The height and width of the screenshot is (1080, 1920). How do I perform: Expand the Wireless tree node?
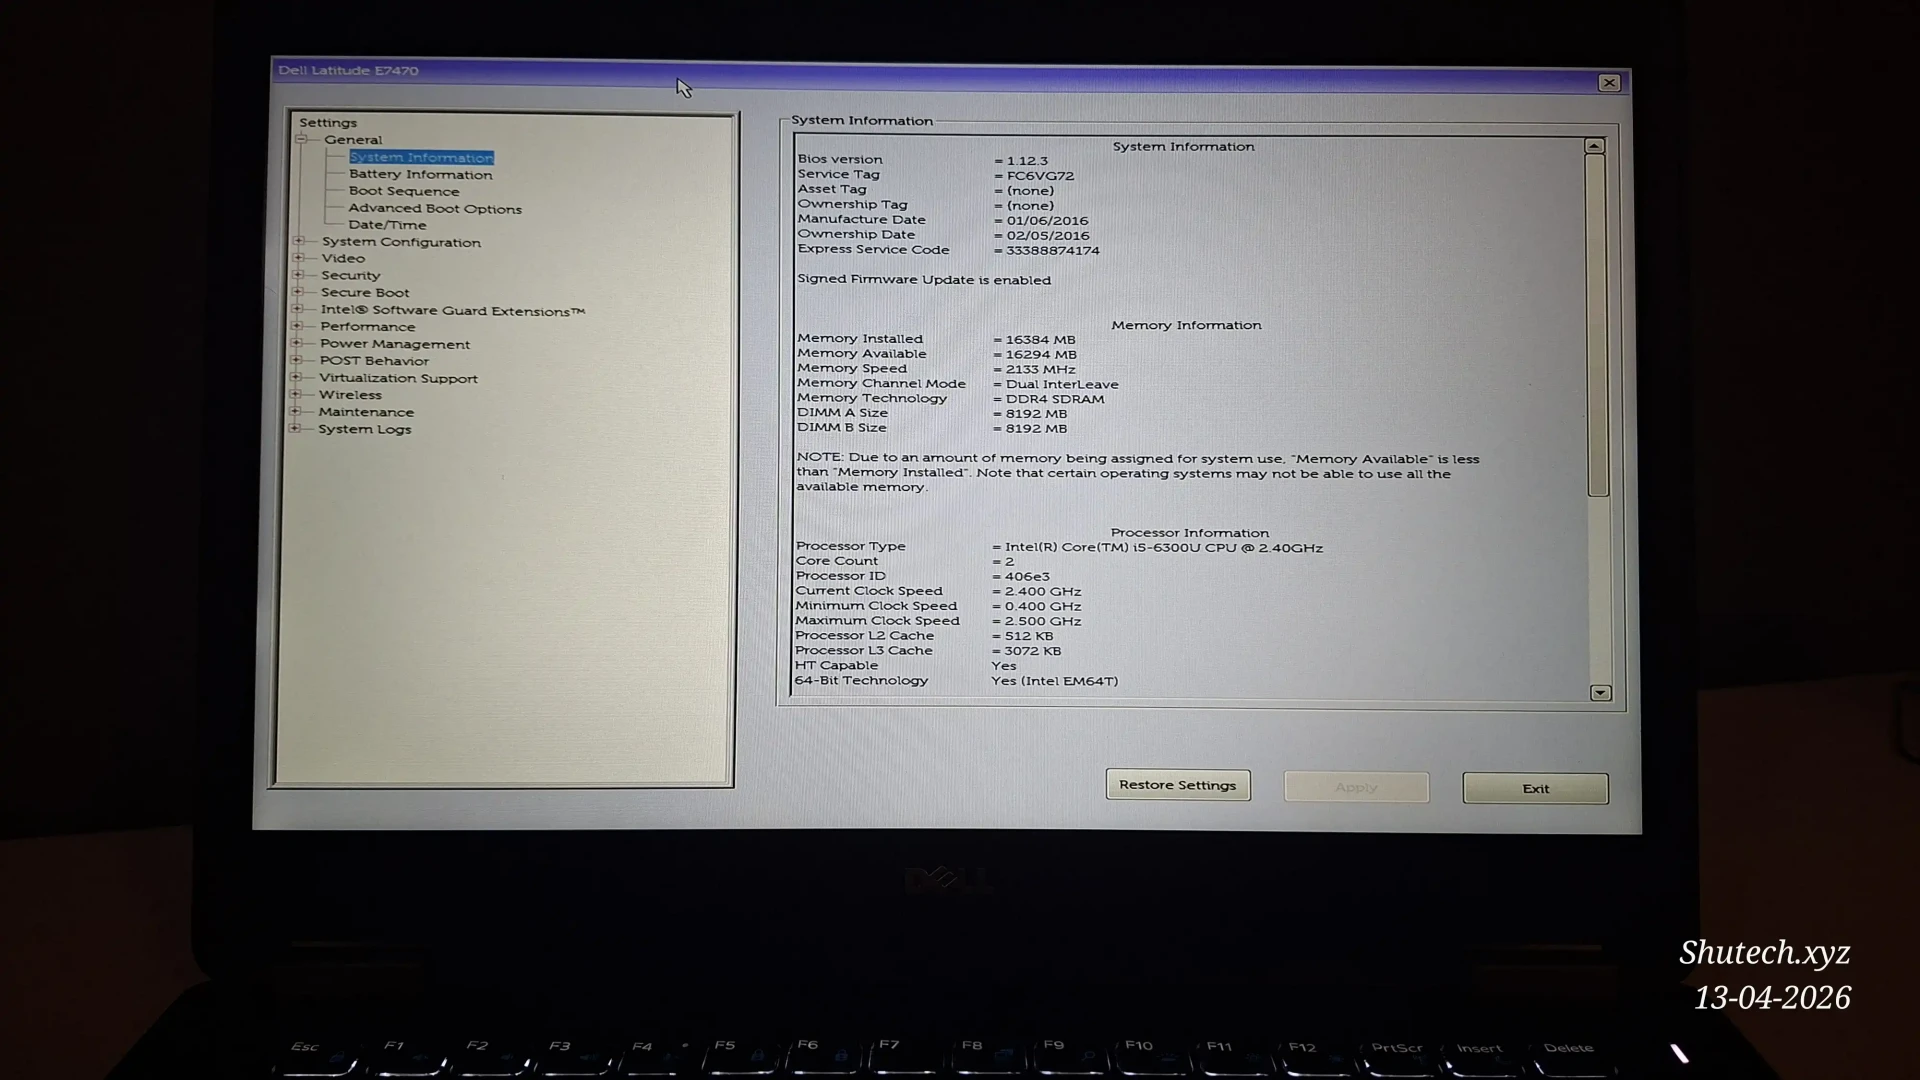coord(296,394)
